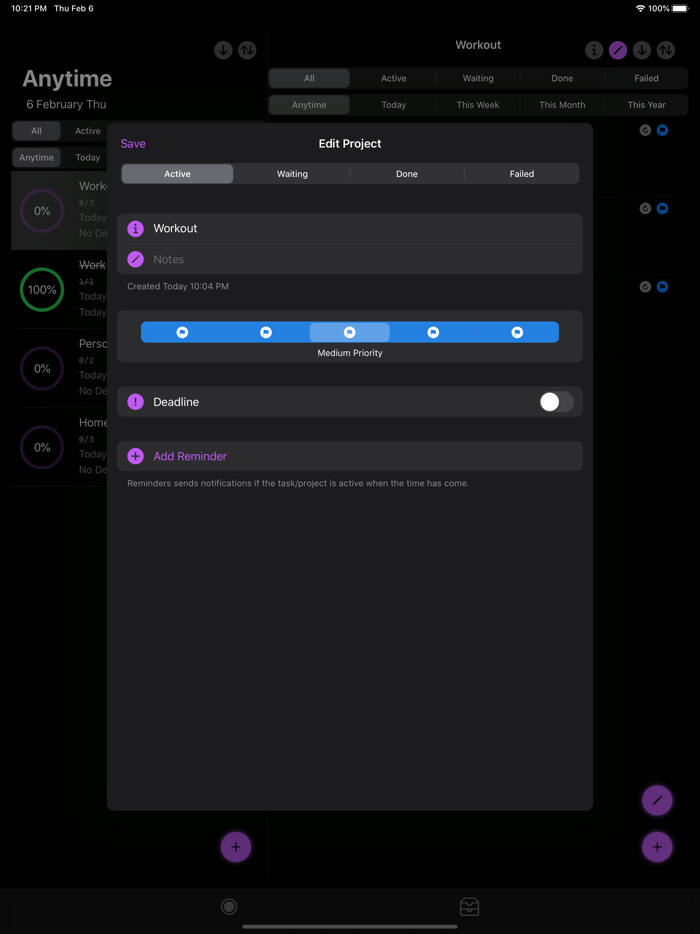Click the battery icon in status bar
Screen dimensions: 700x934
click(680, 8)
